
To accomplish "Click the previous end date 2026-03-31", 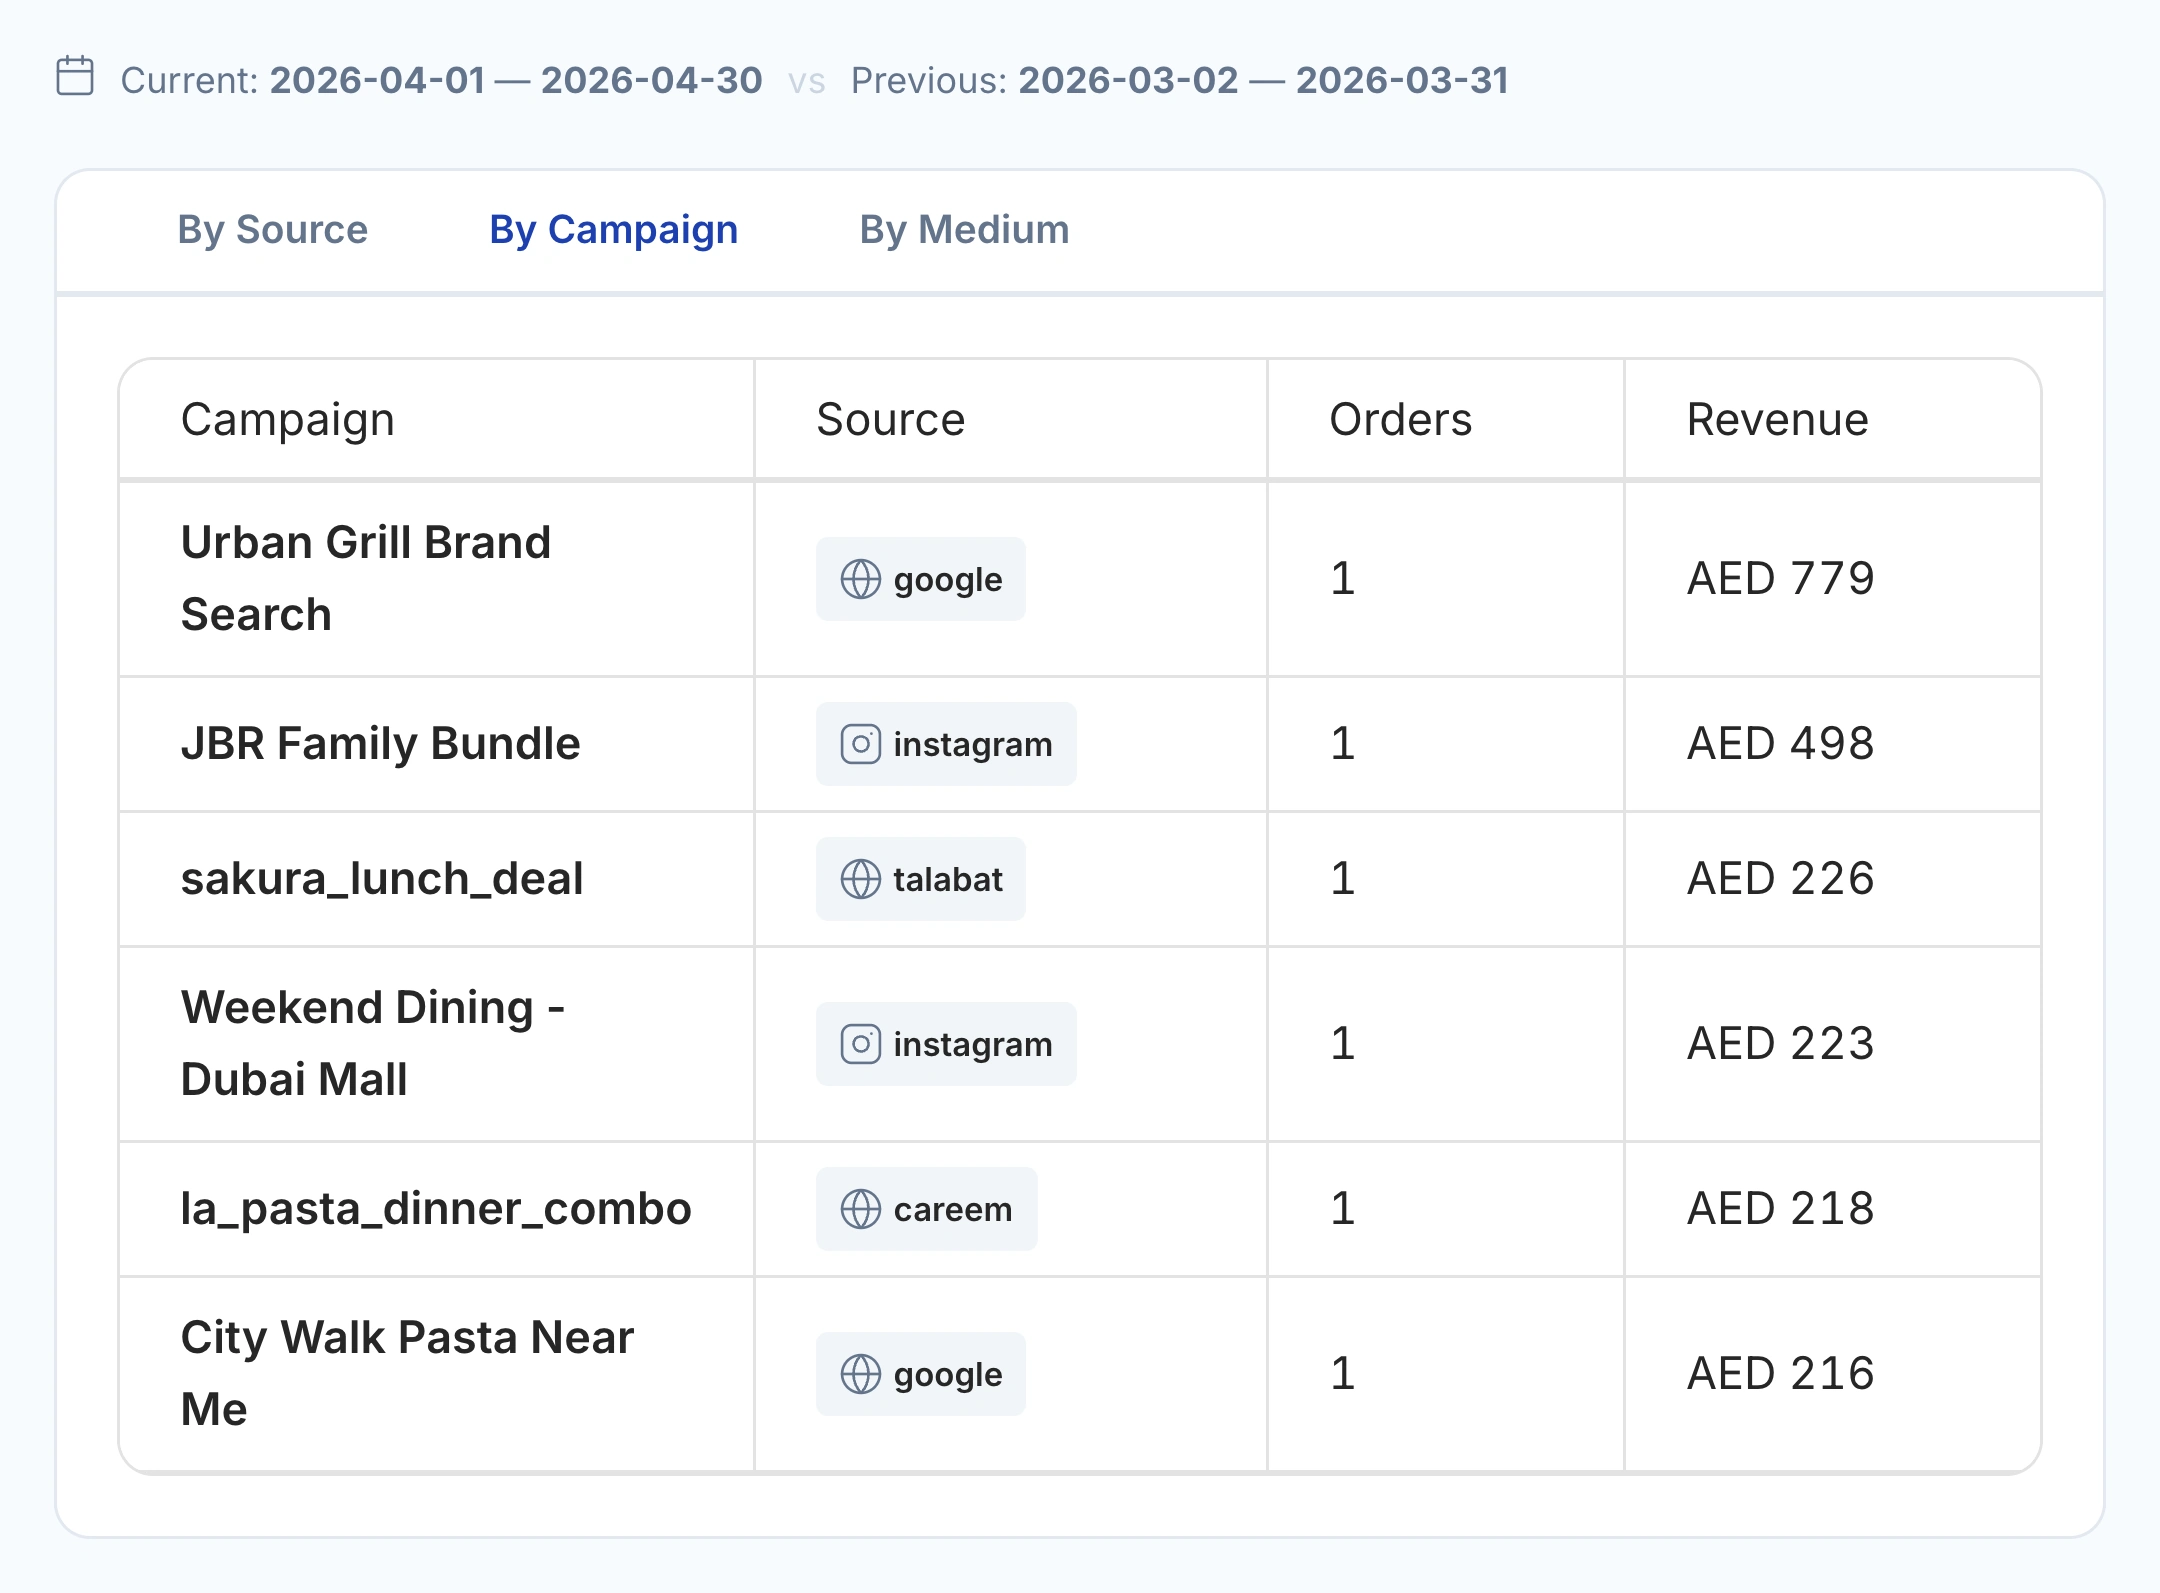I will [x=1403, y=80].
